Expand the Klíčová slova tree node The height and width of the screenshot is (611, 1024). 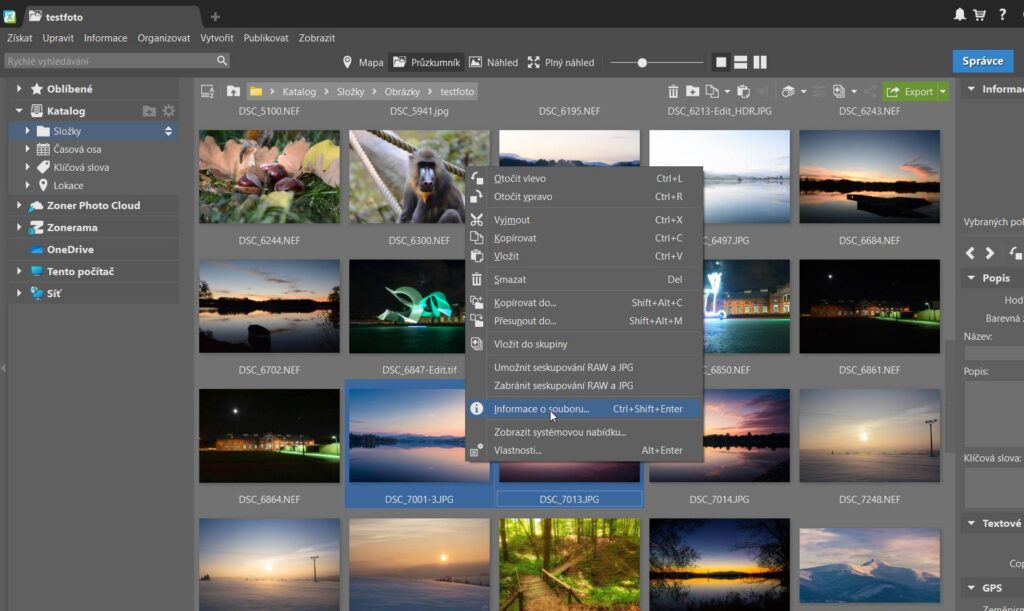pyautogui.click(x=27, y=167)
